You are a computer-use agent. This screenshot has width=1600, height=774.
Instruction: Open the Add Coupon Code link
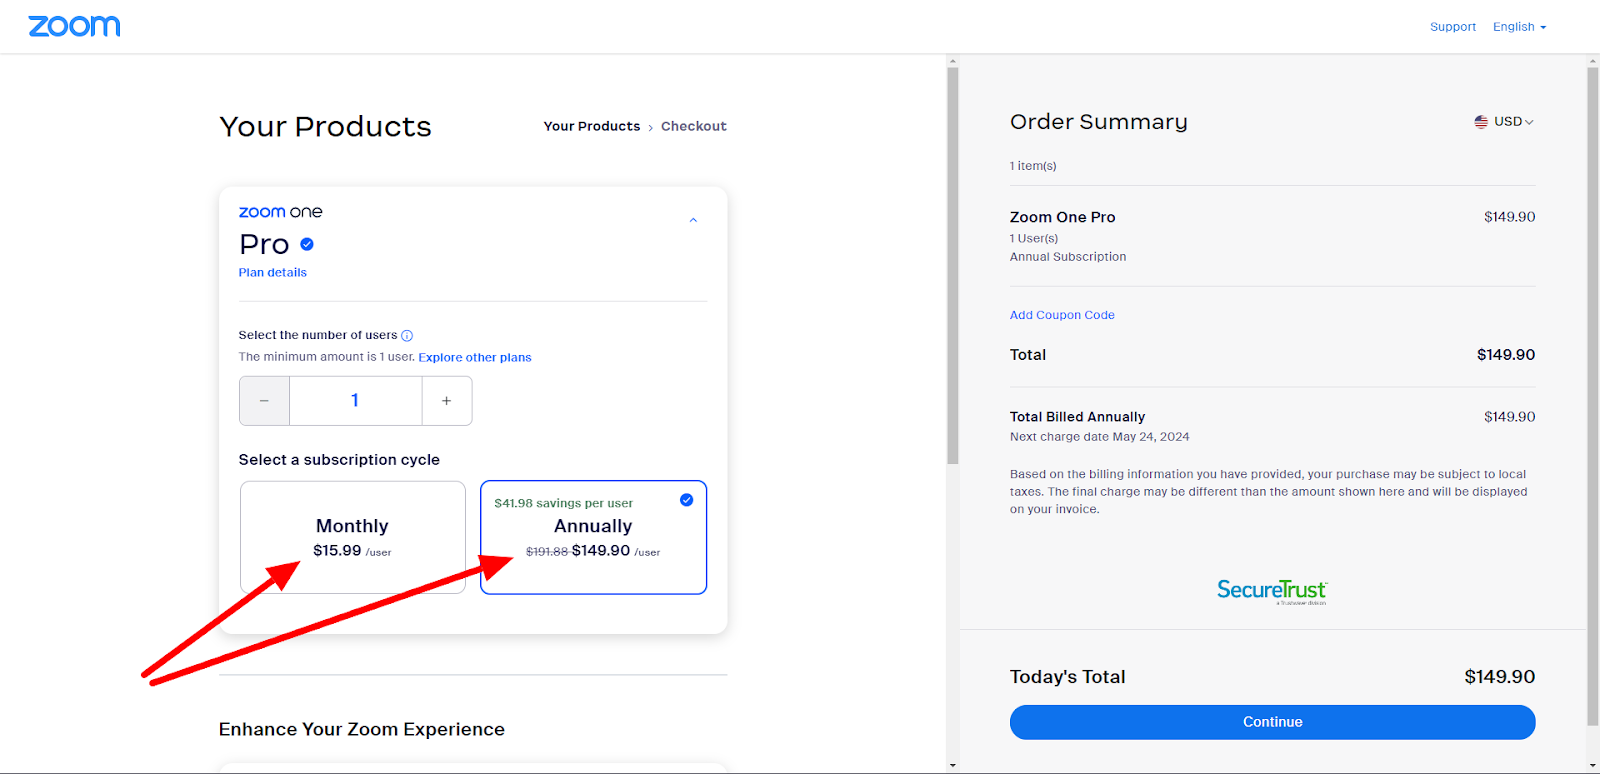click(x=1062, y=315)
